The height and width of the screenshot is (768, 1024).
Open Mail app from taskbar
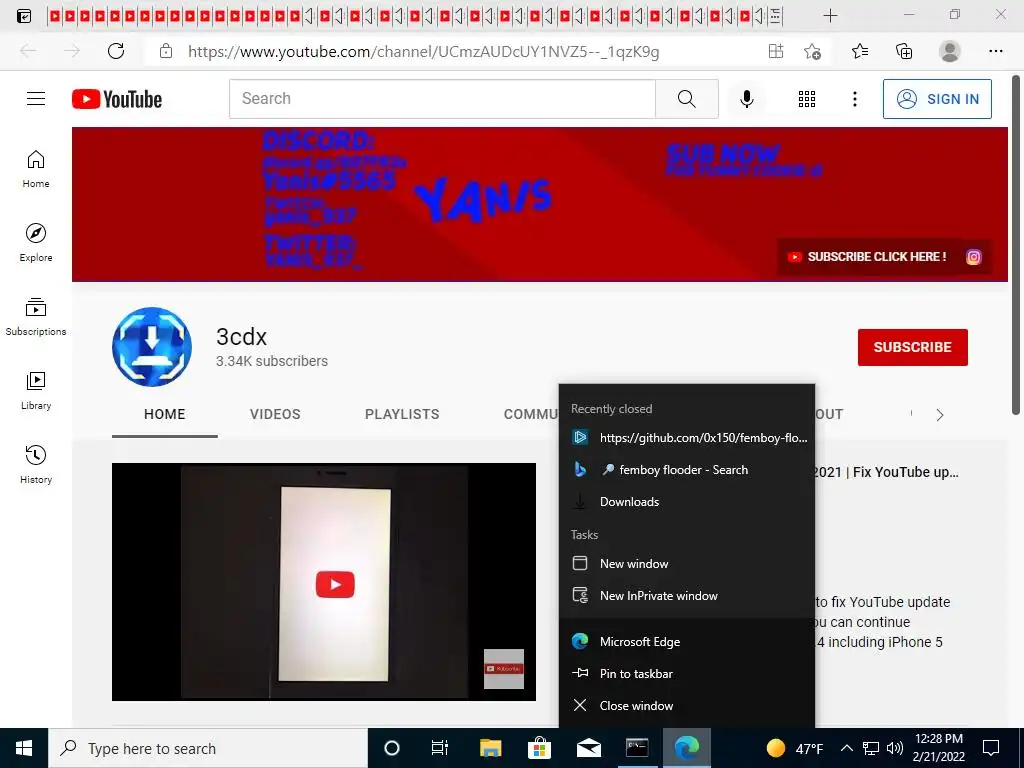[x=588, y=748]
